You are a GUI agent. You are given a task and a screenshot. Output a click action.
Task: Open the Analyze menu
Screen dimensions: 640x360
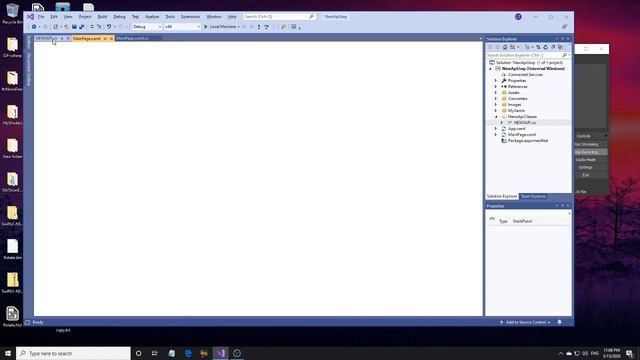[152, 17]
